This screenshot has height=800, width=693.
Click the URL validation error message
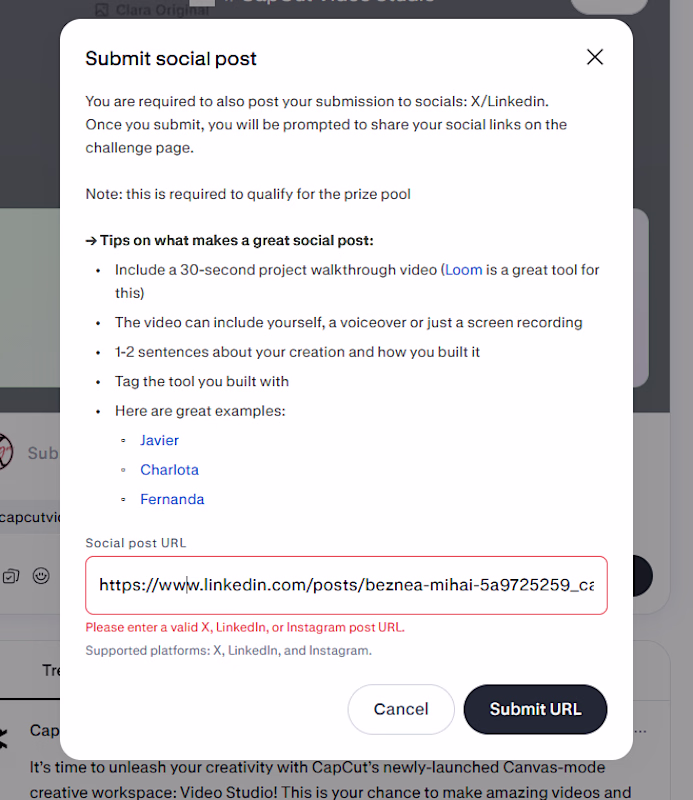(245, 628)
